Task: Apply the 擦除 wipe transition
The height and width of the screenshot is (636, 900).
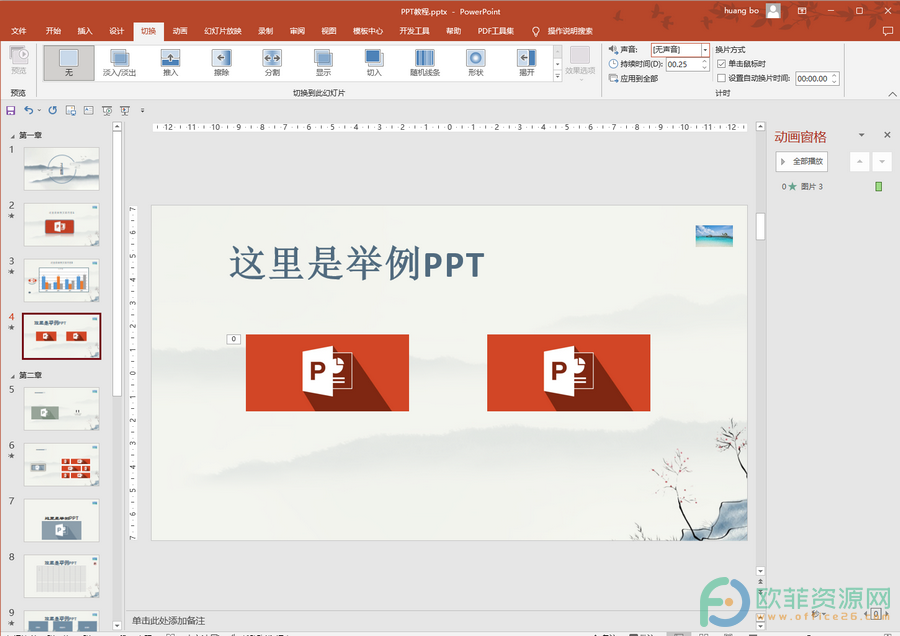Action: click(222, 63)
